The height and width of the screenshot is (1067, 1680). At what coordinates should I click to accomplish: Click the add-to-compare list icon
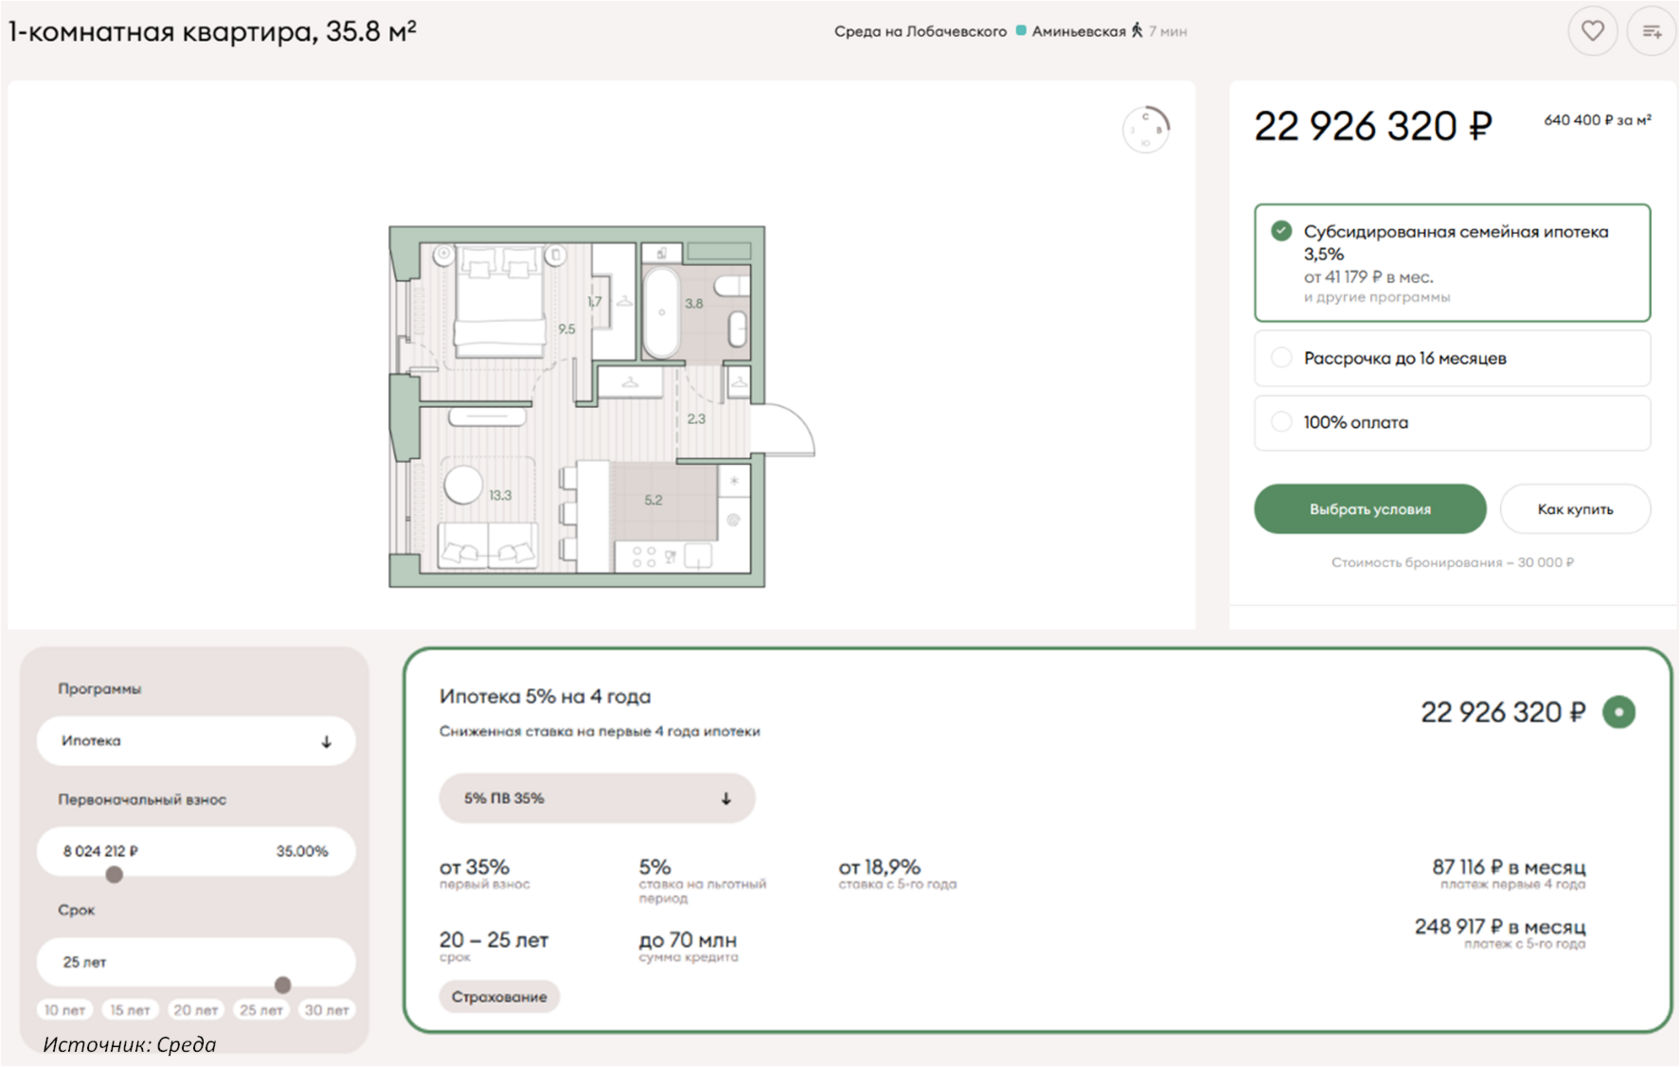pos(1652,31)
